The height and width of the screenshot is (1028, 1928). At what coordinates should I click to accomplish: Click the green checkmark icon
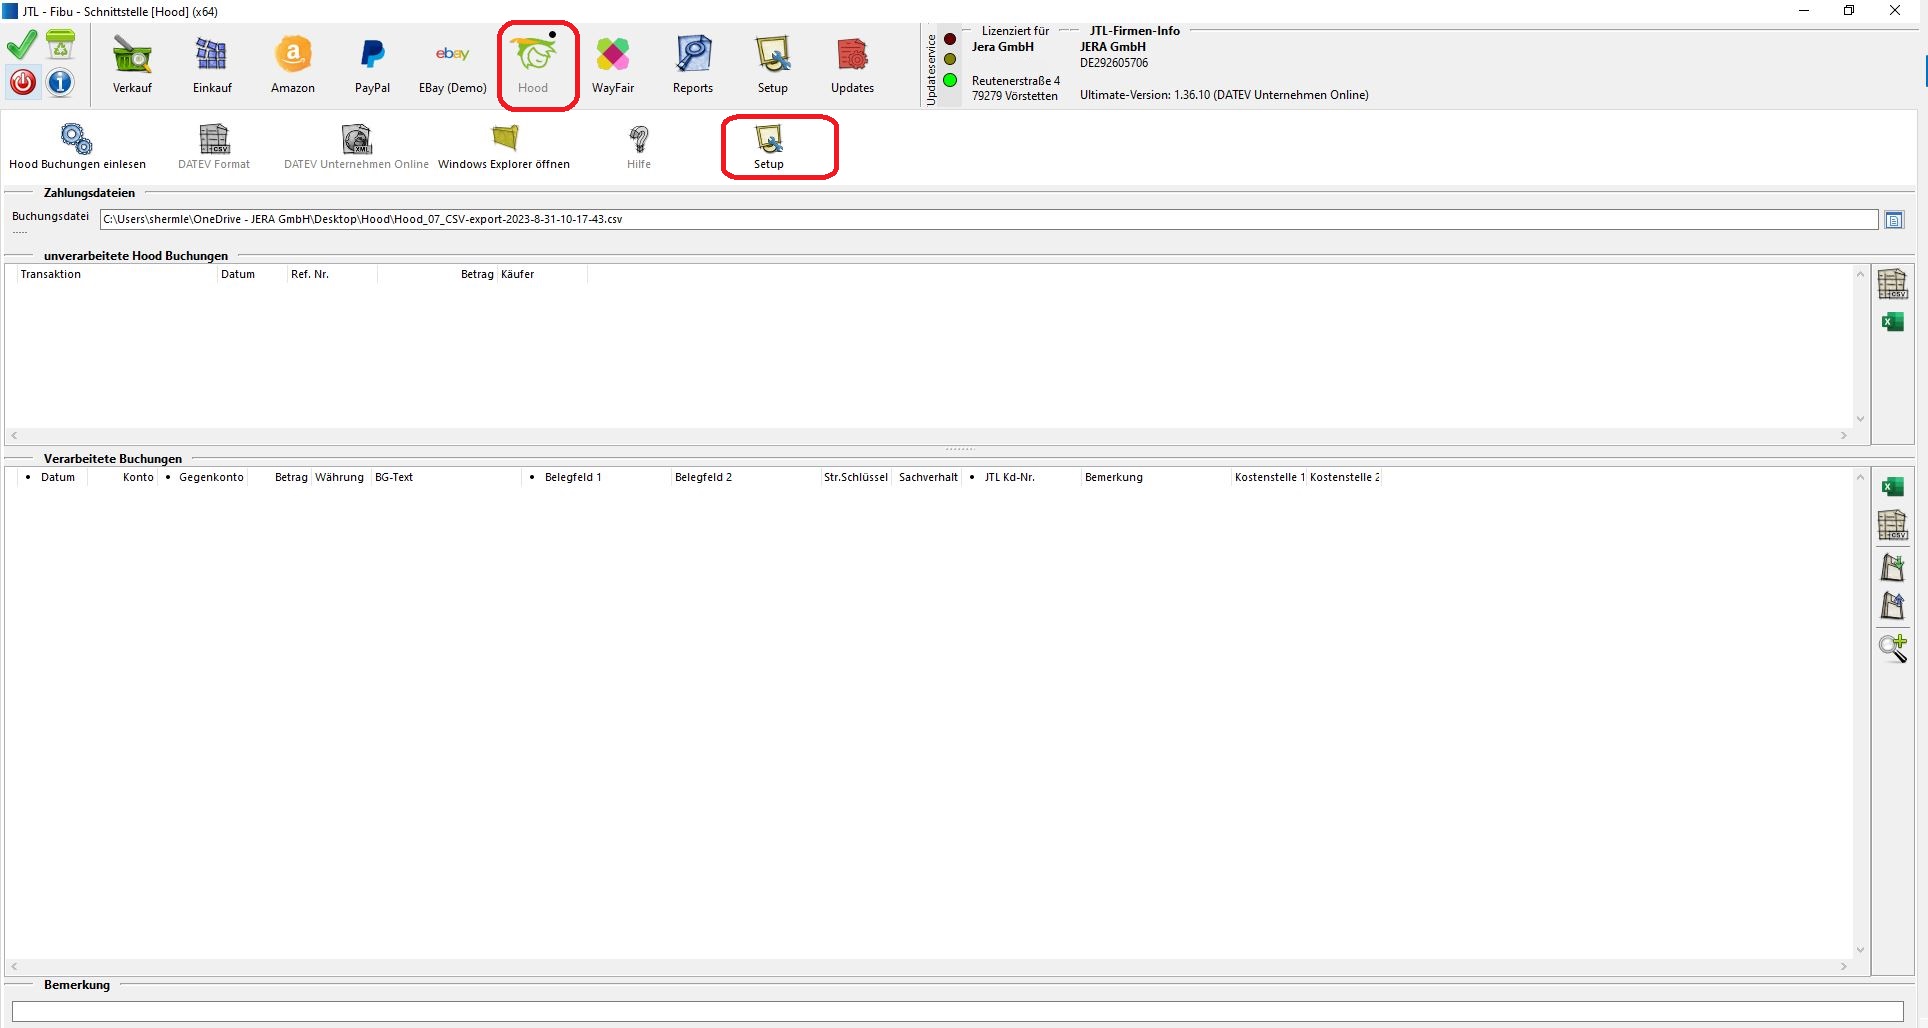22,45
